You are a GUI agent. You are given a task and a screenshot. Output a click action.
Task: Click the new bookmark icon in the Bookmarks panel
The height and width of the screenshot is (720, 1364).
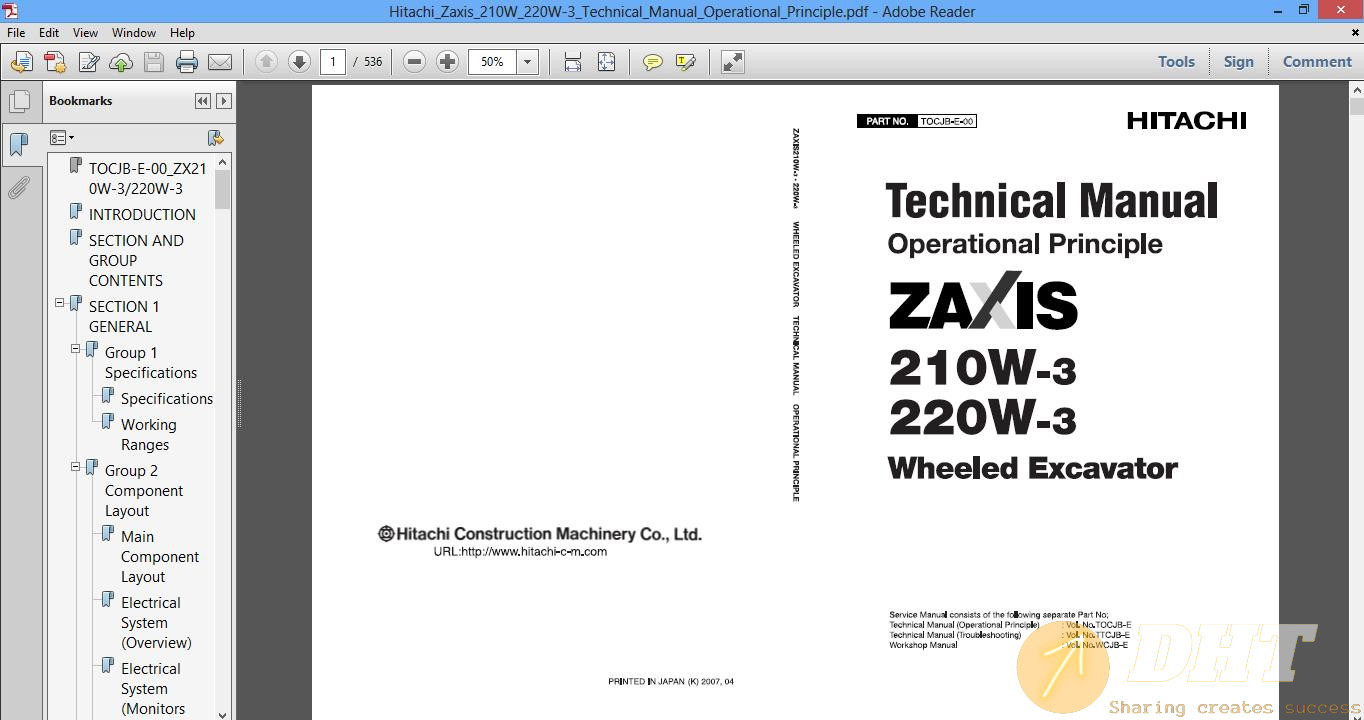point(215,138)
